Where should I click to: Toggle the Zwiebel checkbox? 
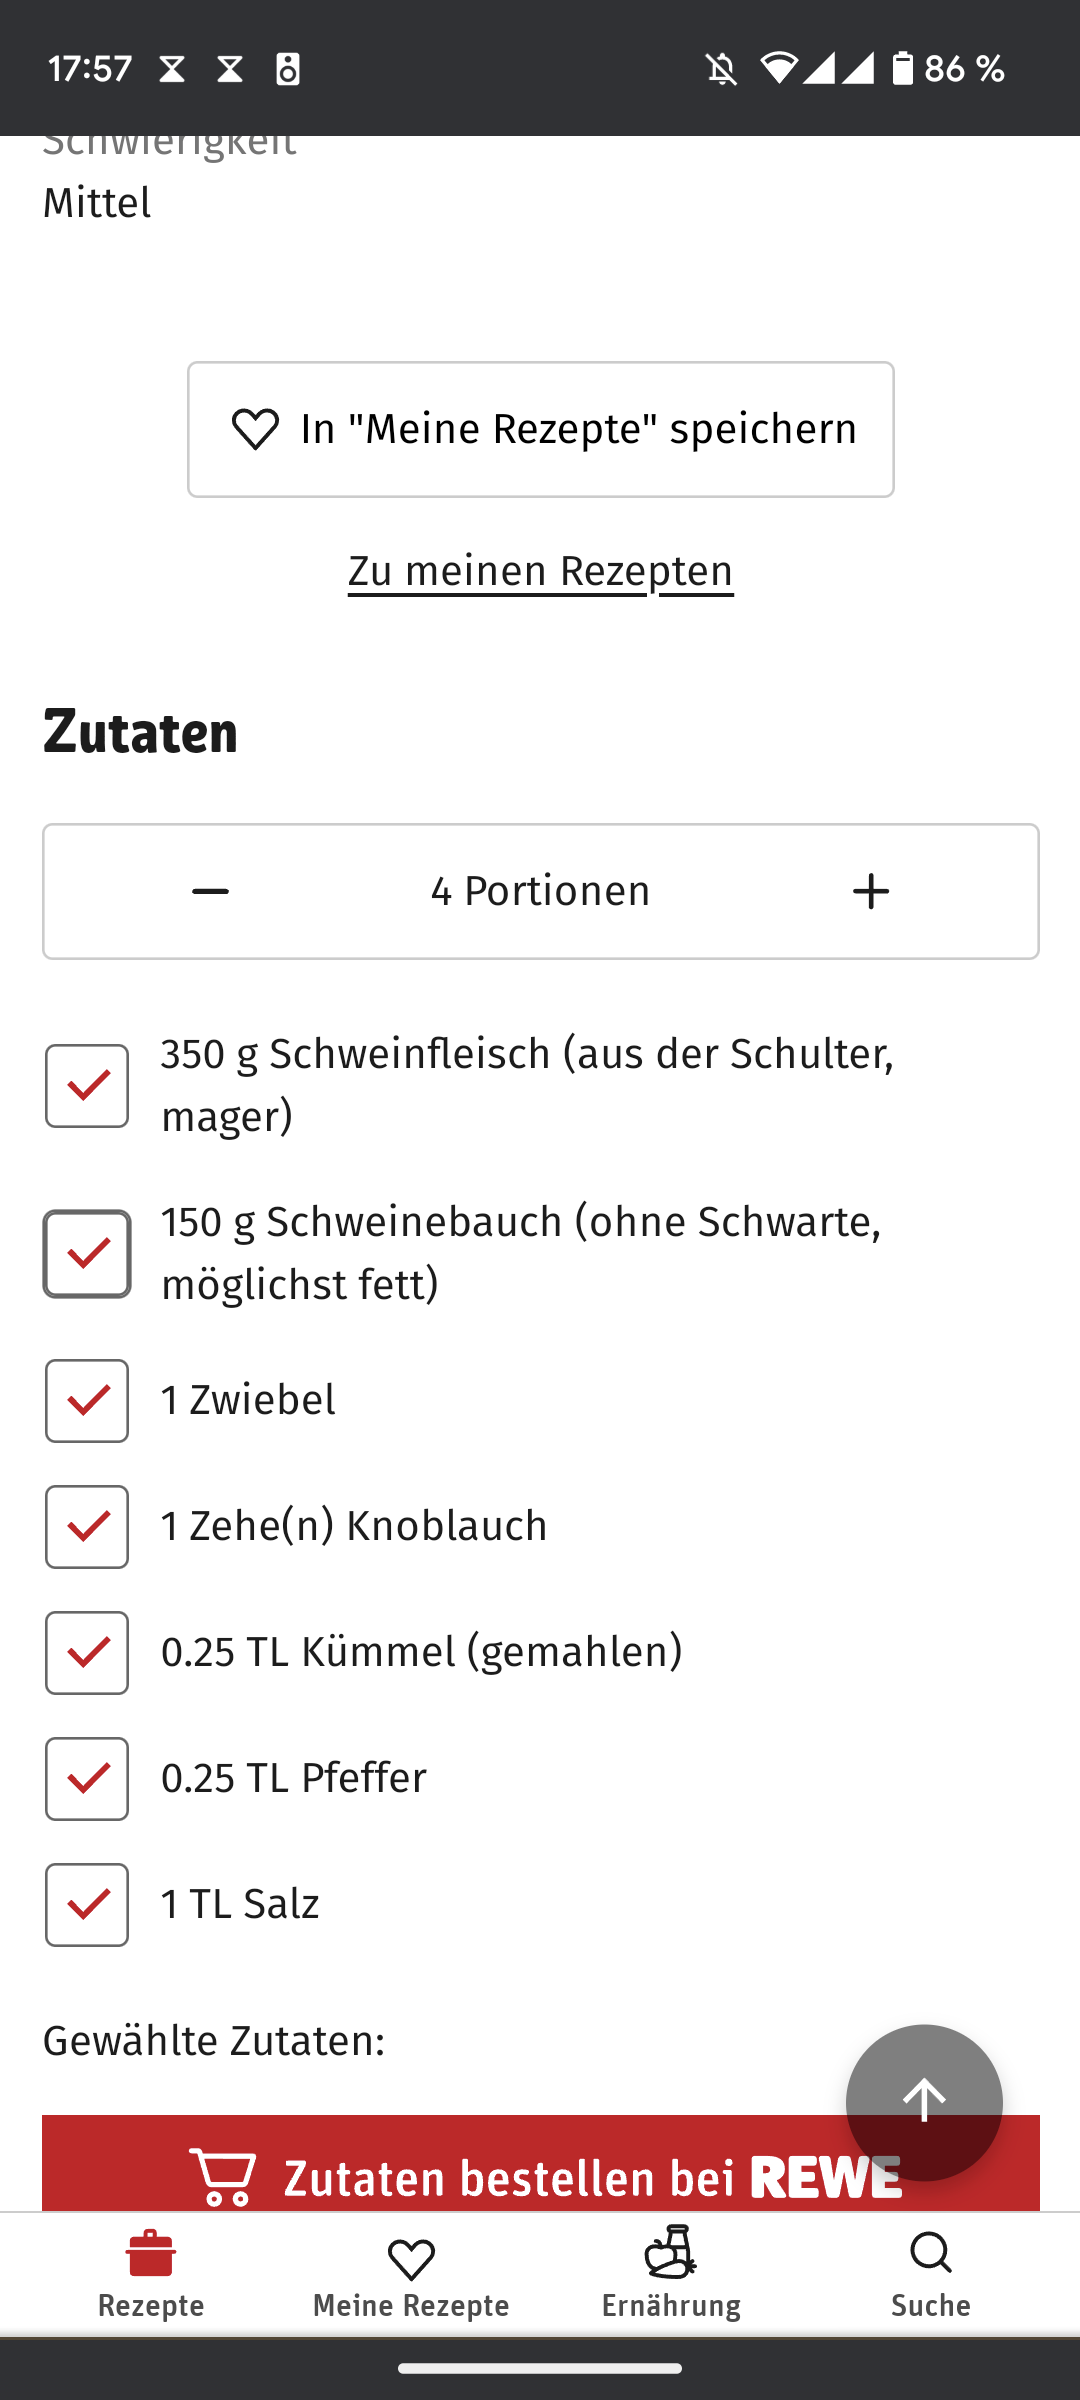pyautogui.click(x=87, y=1401)
